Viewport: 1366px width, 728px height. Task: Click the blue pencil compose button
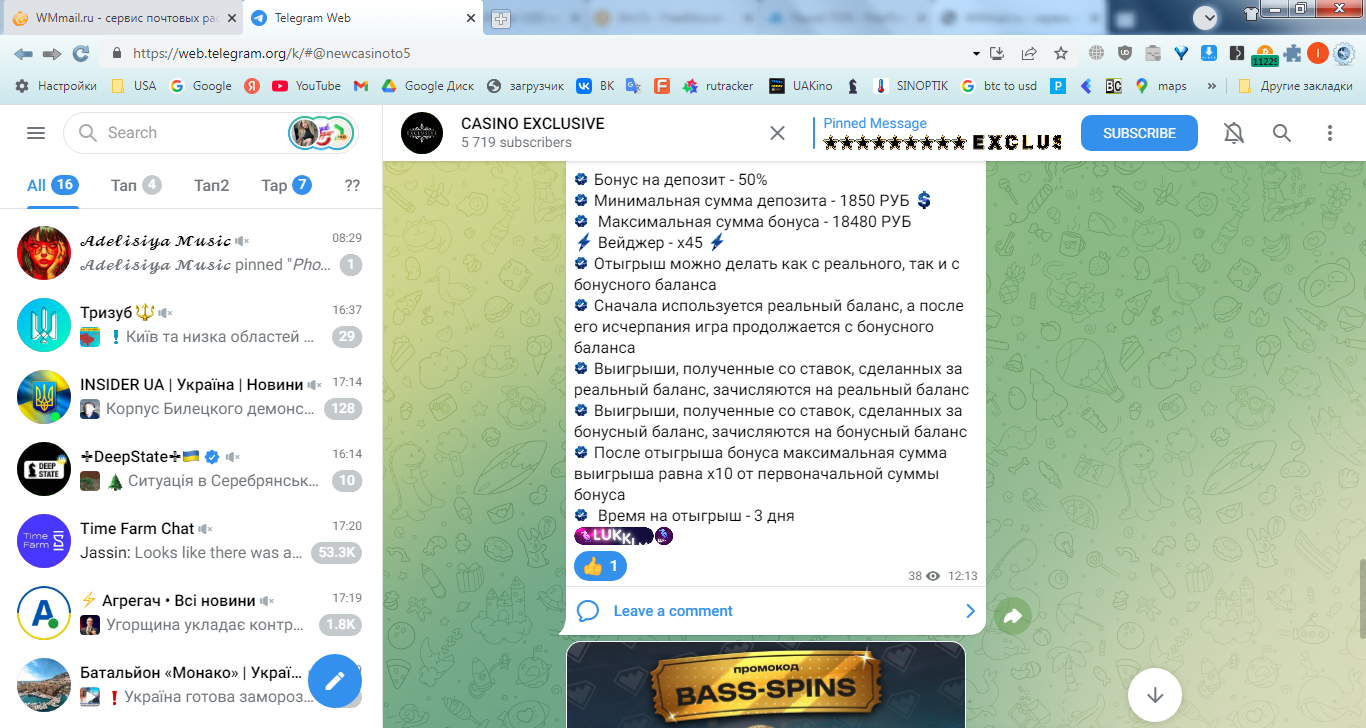coord(335,681)
